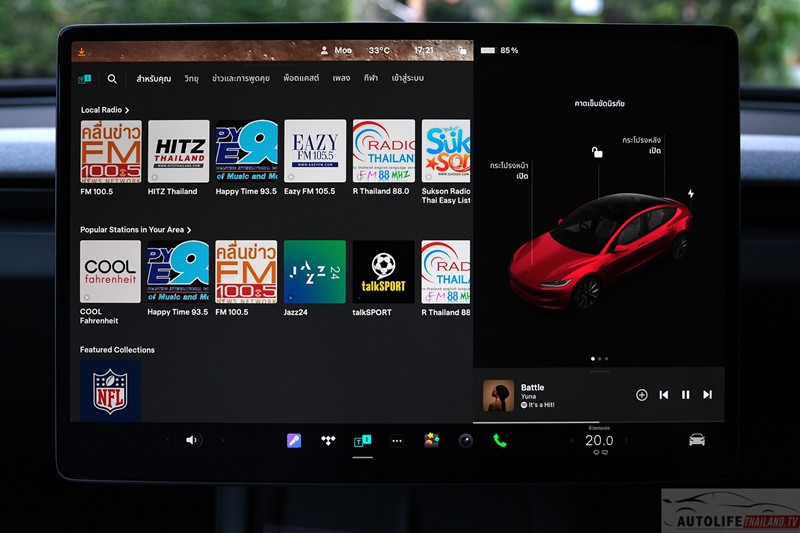Open the TuneIn app in the bottom dock

tap(362, 440)
